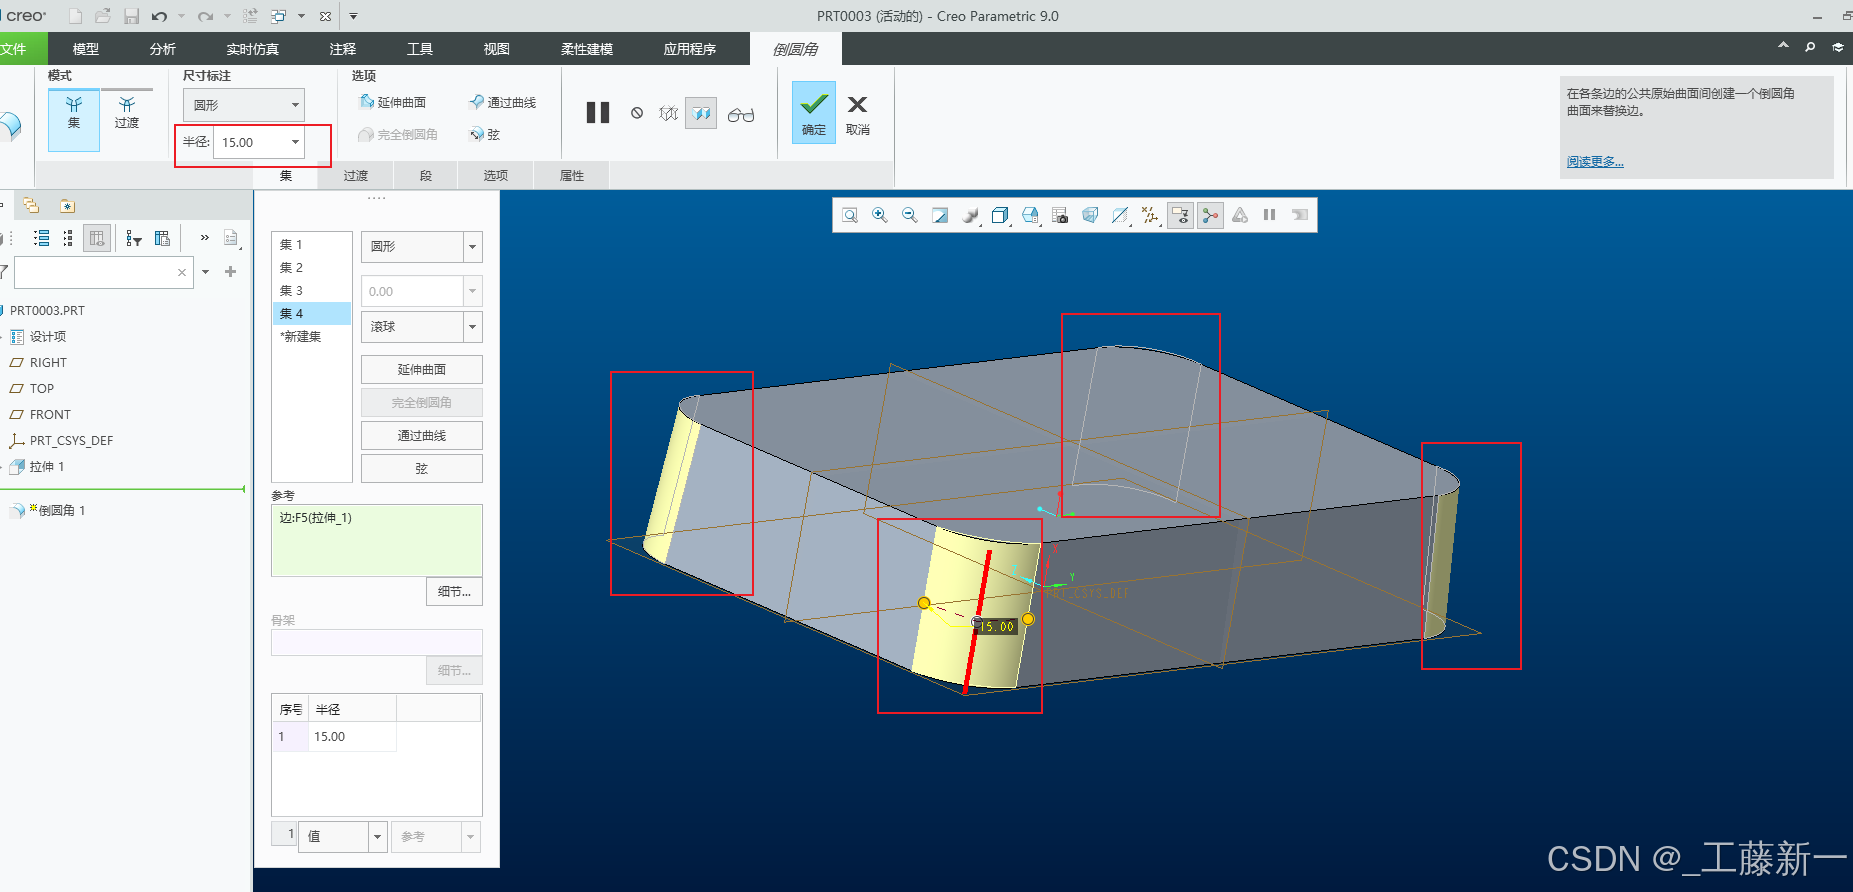Open the model tree filter icon
1853x892 pixels.
pos(134,238)
